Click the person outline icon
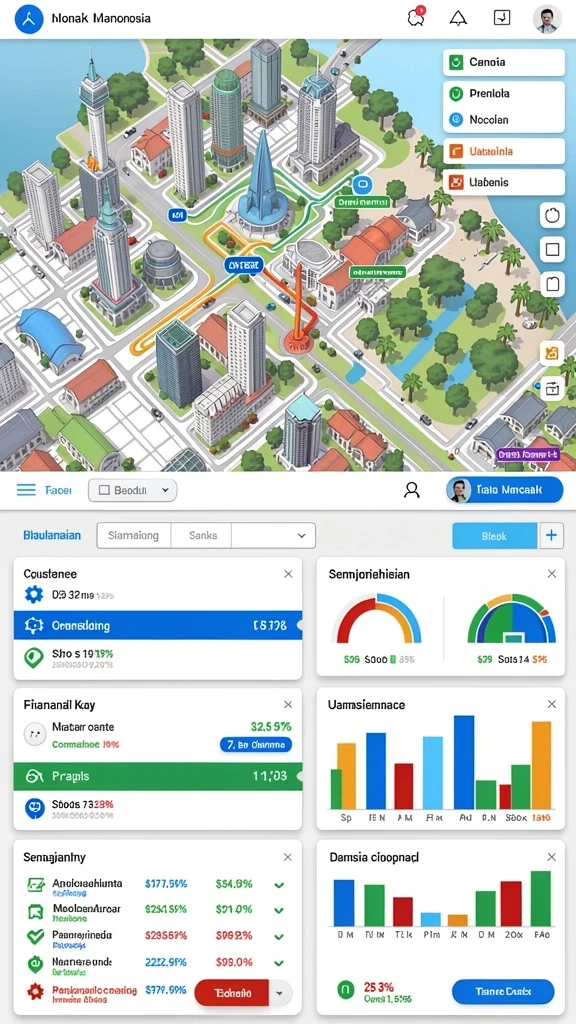The width and height of the screenshot is (576, 1024). (x=411, y=490)
